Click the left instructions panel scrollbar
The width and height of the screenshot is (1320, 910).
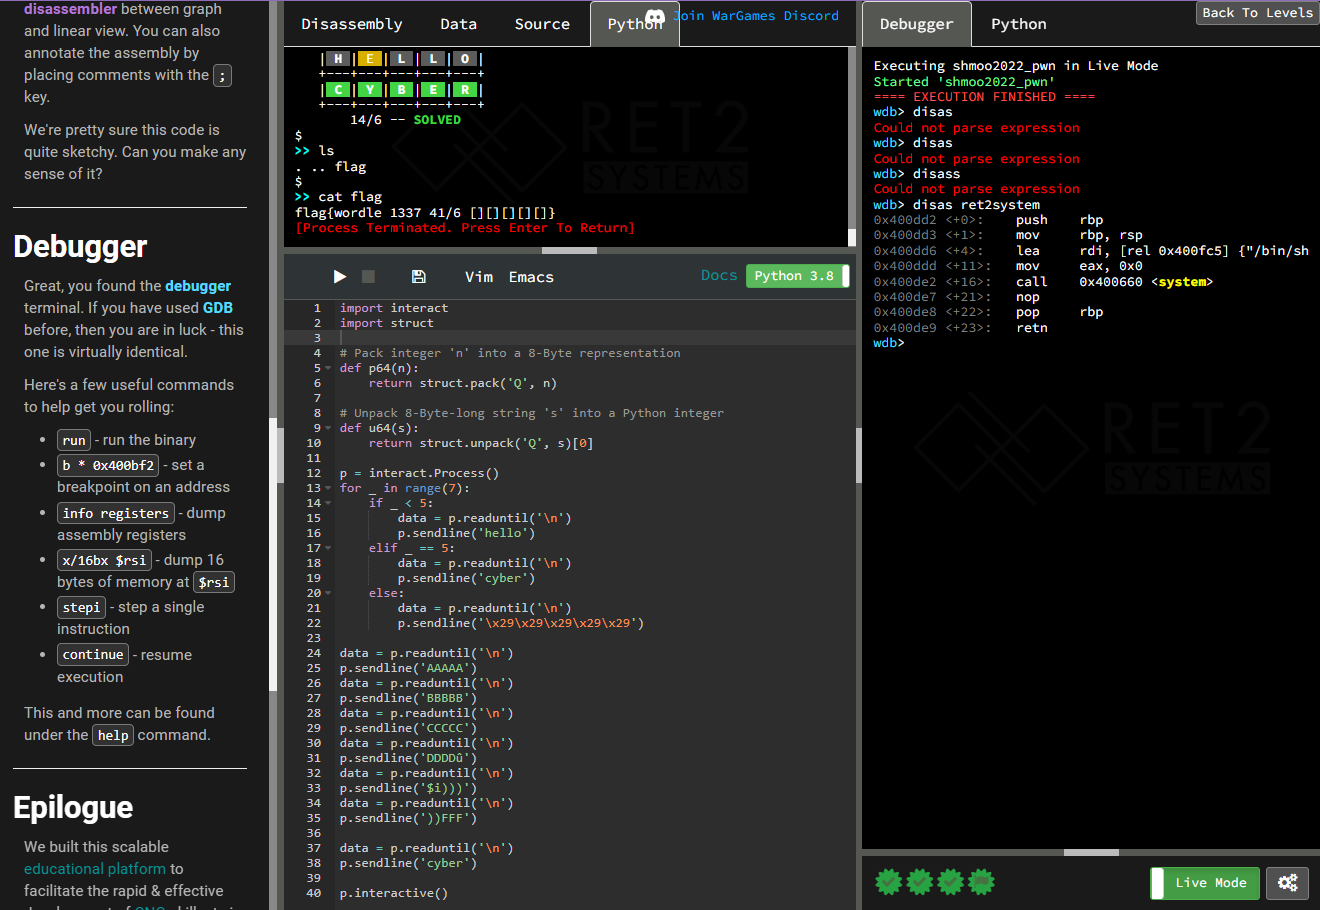[x=273, y=554]
